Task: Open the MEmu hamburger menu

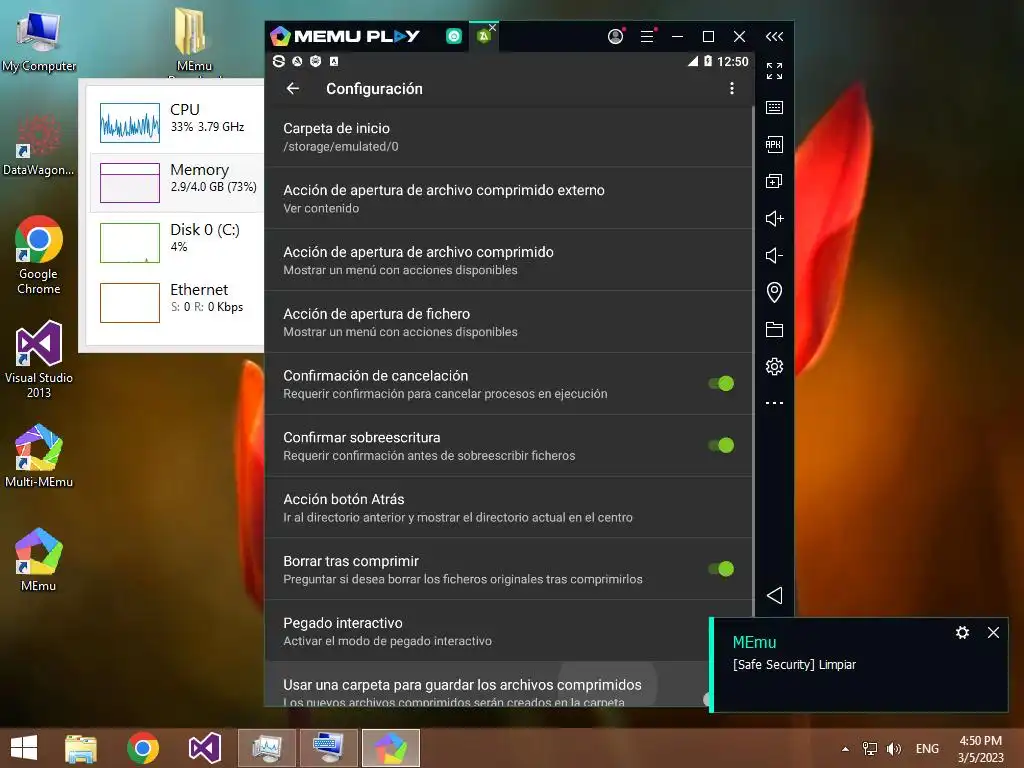Action: [647, 37]
